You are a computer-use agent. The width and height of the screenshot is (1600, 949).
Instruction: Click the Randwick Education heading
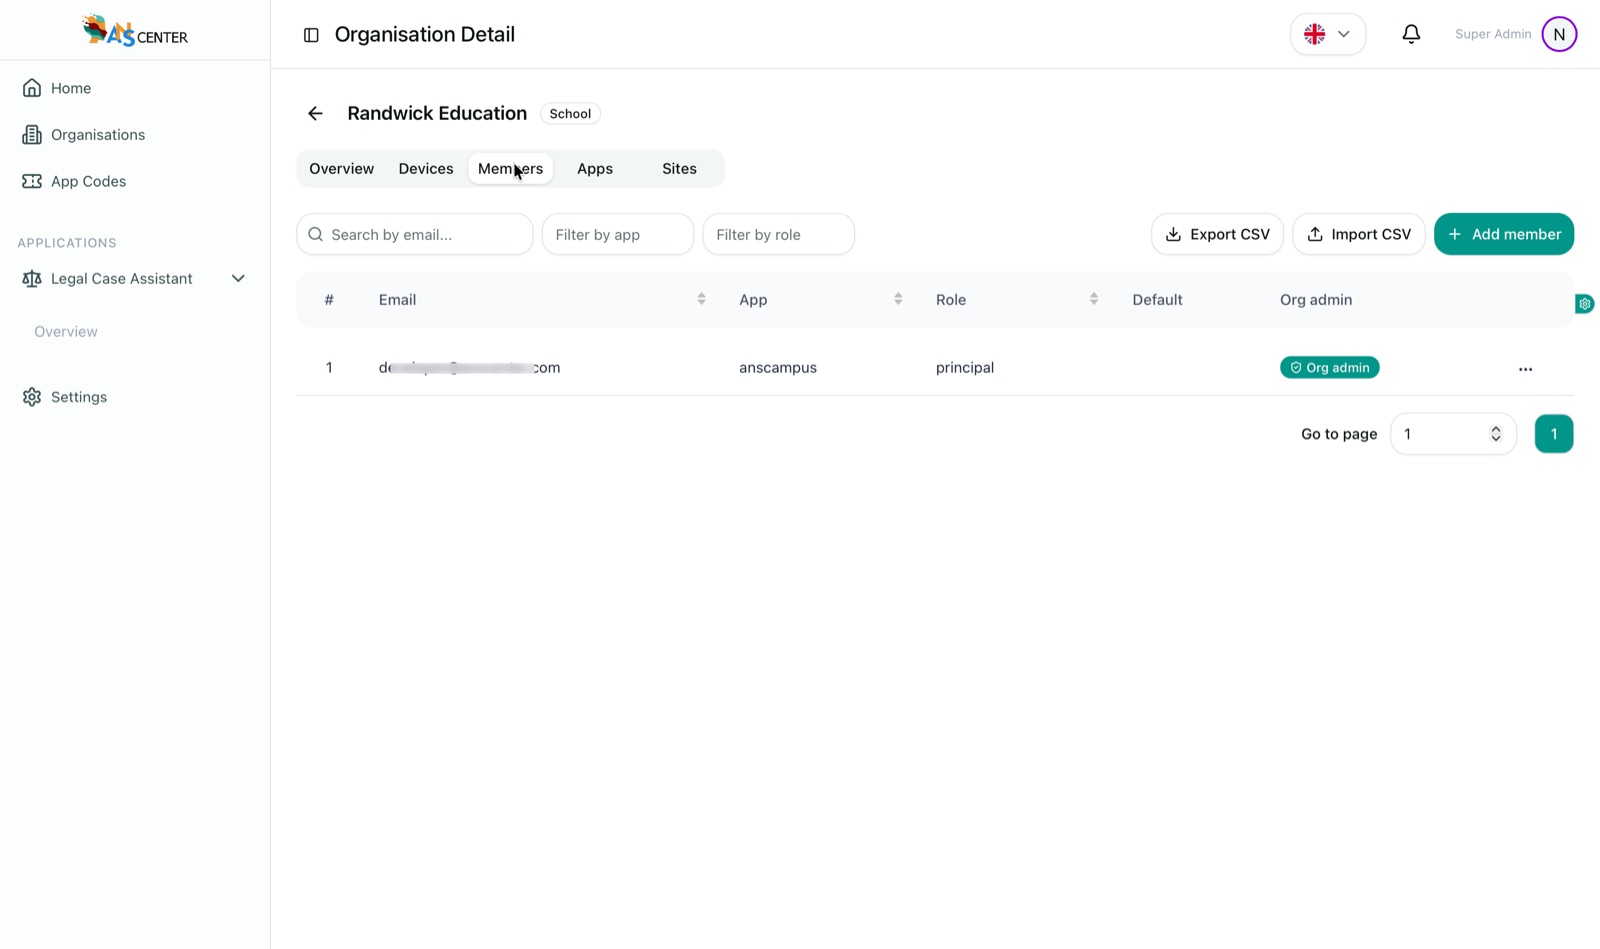point(437,114)
